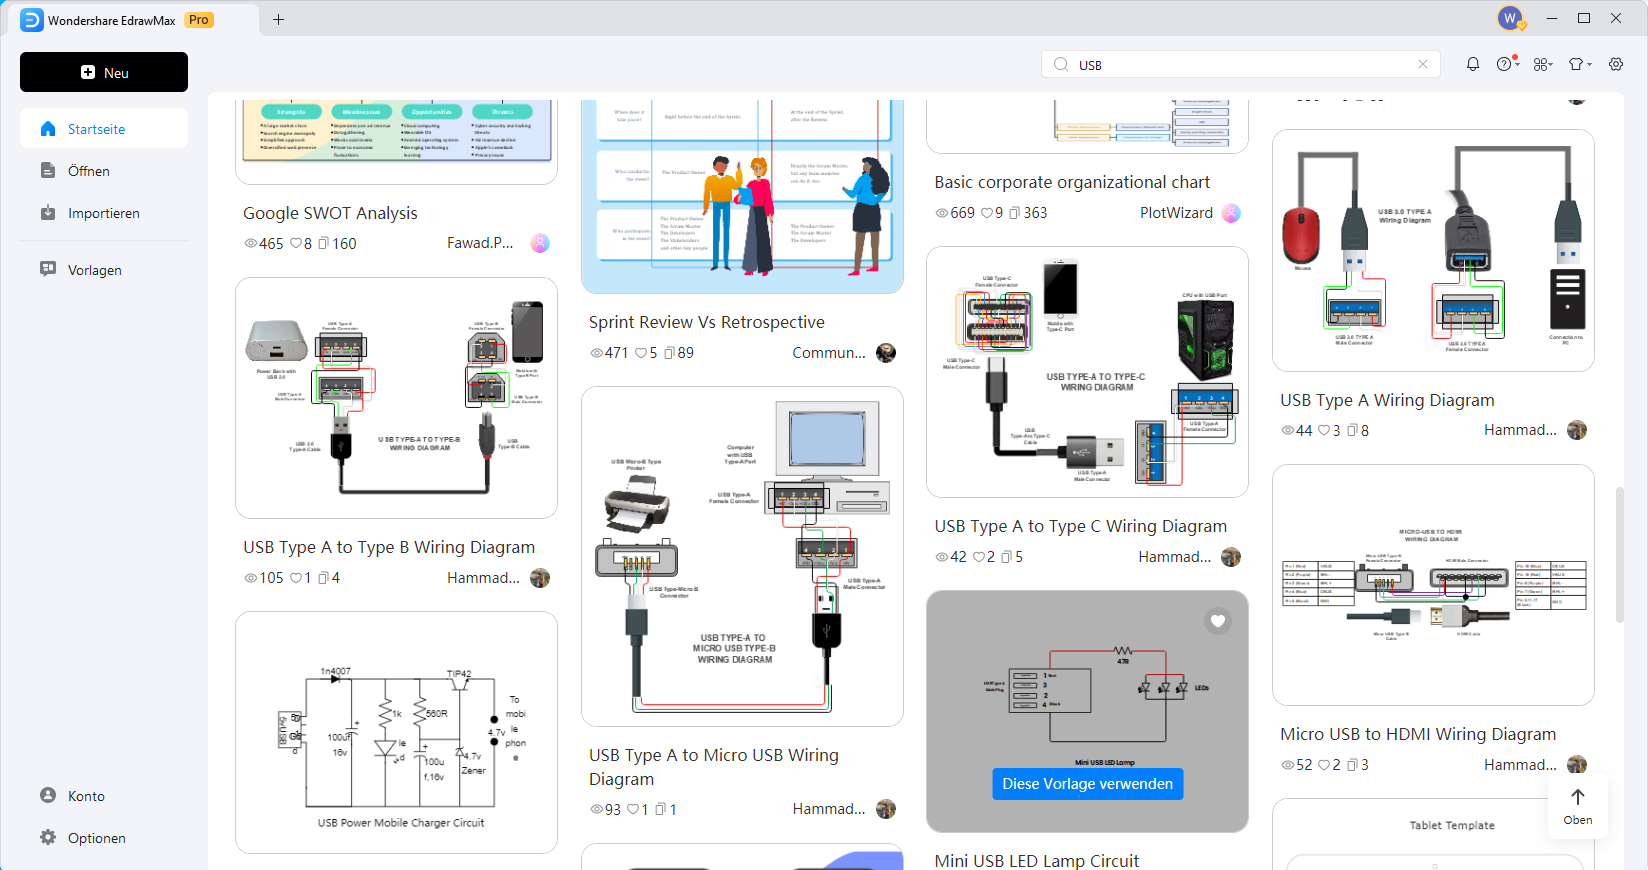The image size is (1648, 870).
Task: Open the Konto account page
Action: click(104, 796)
